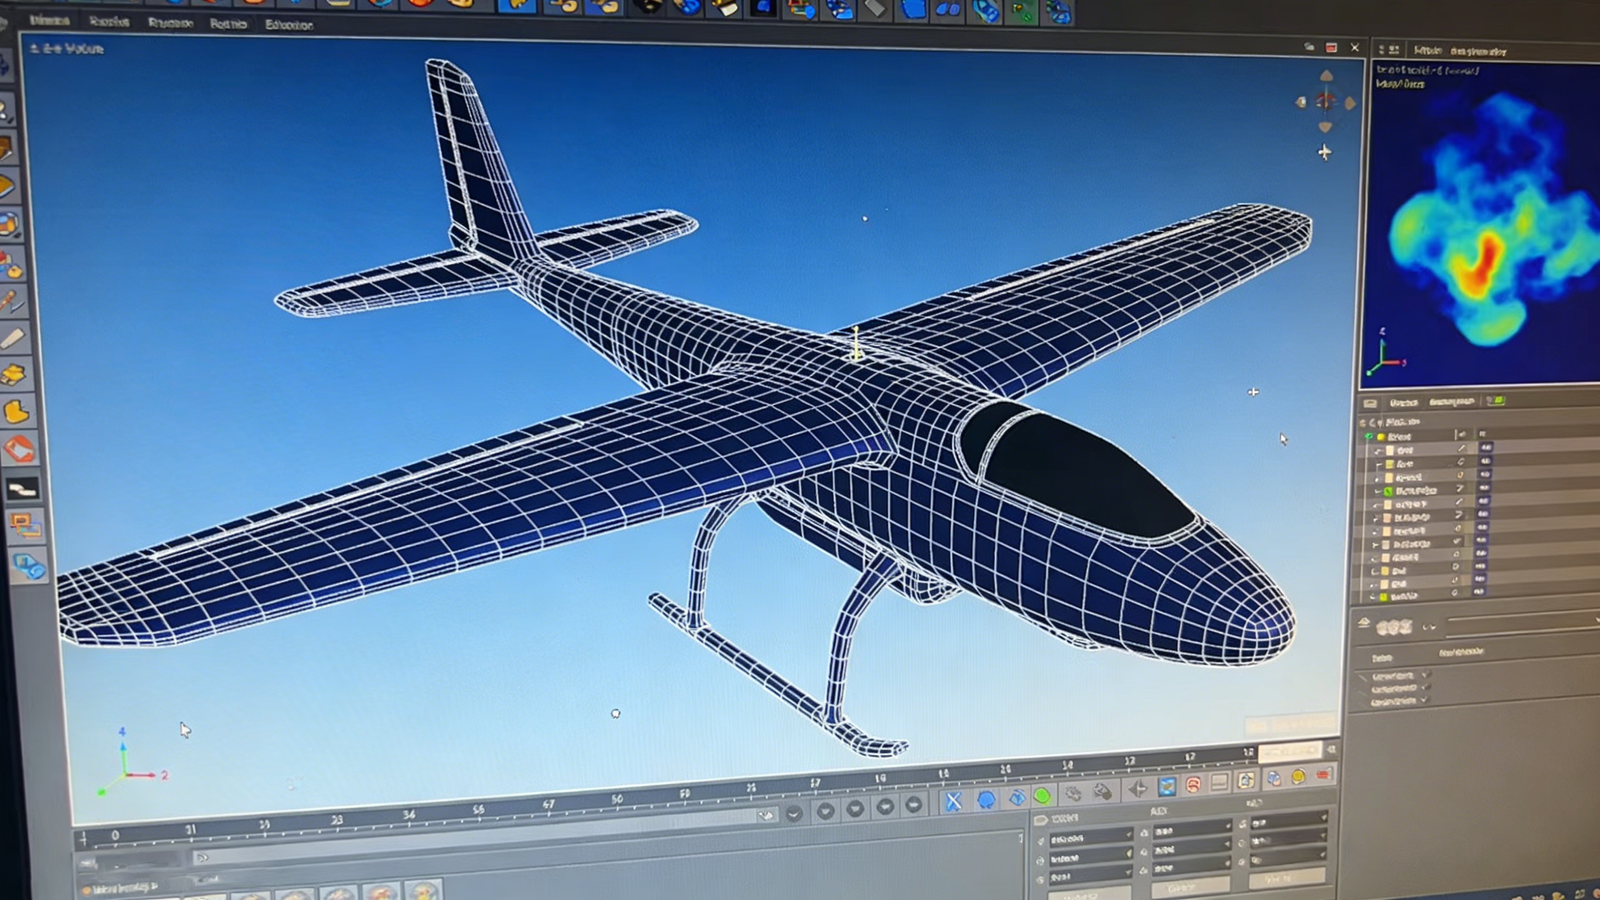Viewport: 1600px width, 900px height.
Task: Click the orange navigation gizmo in viewport corner
Action: tap(1325, 101)
